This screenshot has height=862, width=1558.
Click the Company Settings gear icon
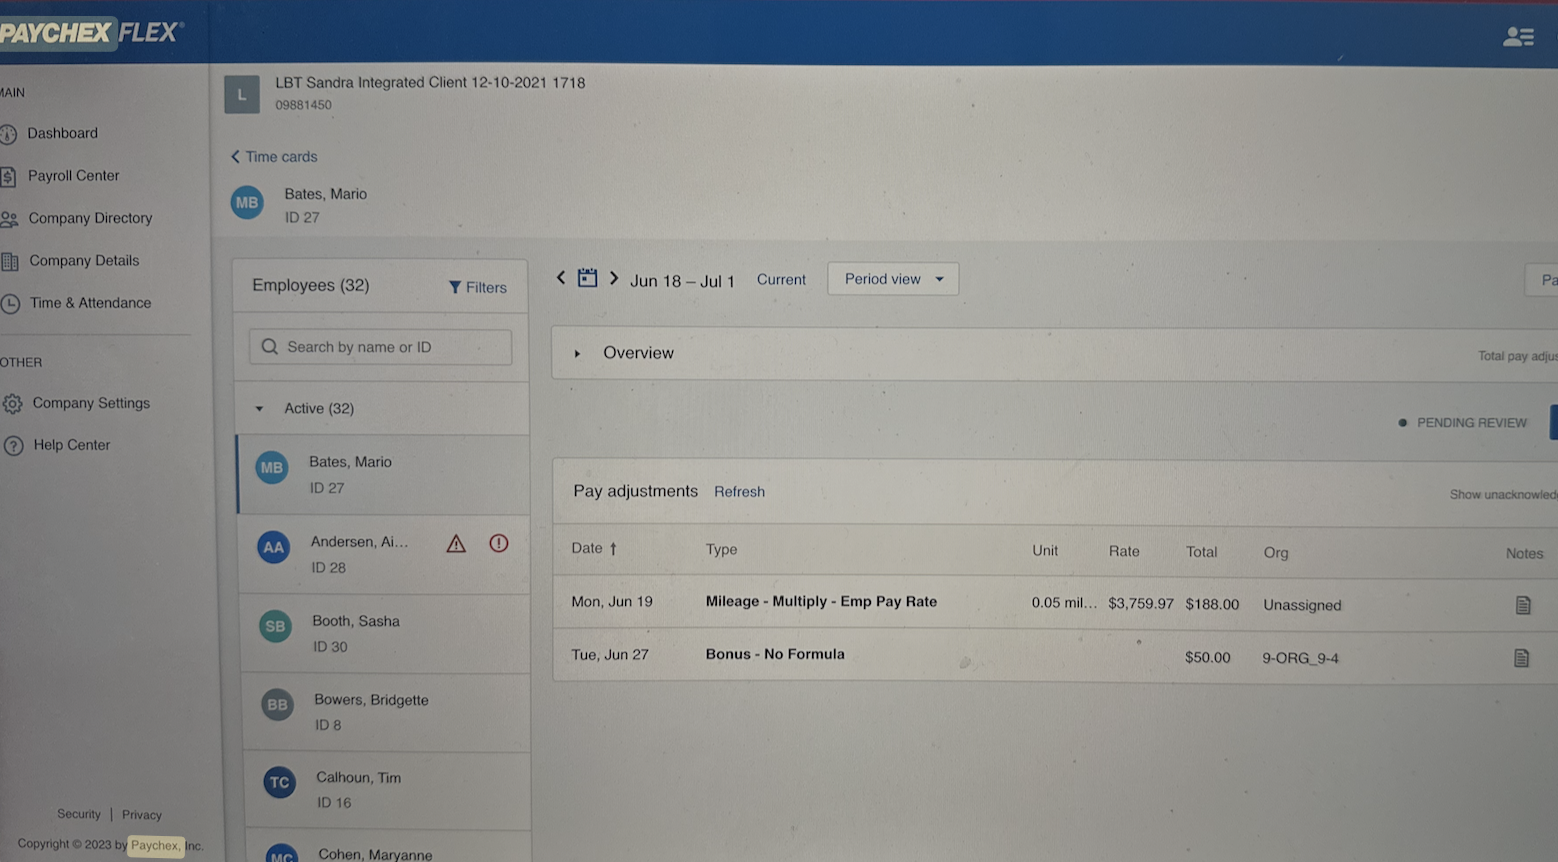pos(12,404)
